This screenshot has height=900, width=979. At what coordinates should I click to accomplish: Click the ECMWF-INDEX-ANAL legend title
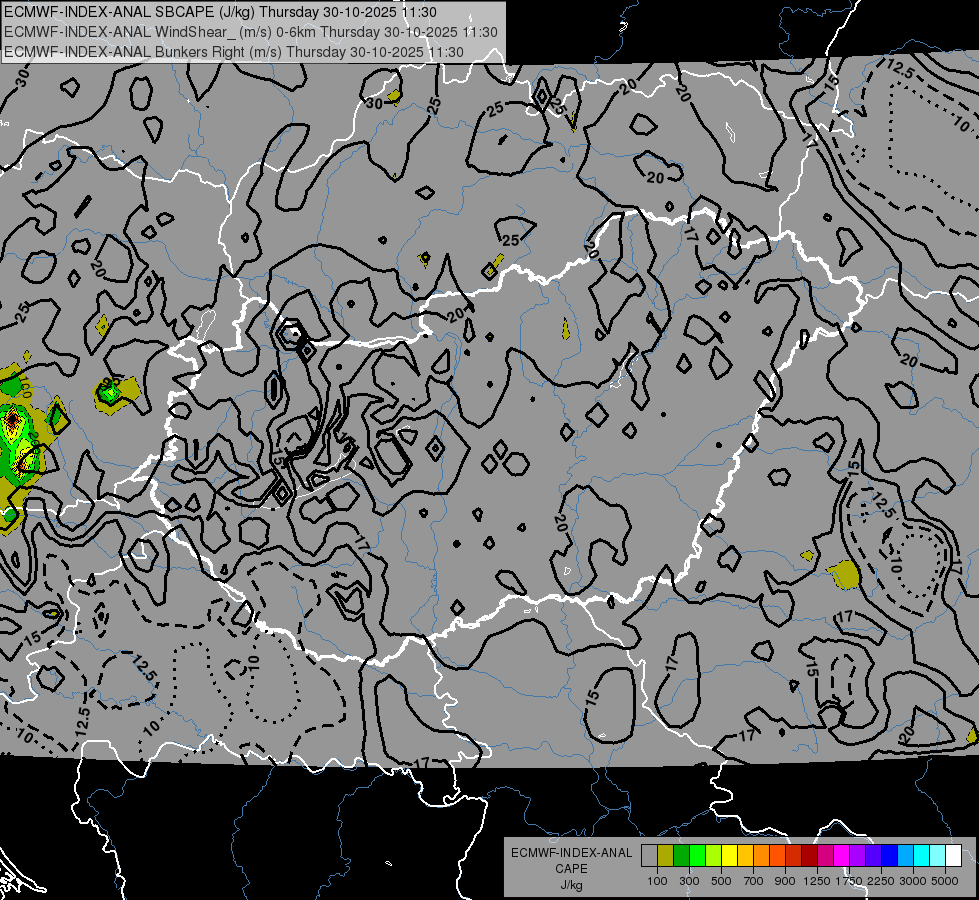pyautogui.click(x=571, y=853)
